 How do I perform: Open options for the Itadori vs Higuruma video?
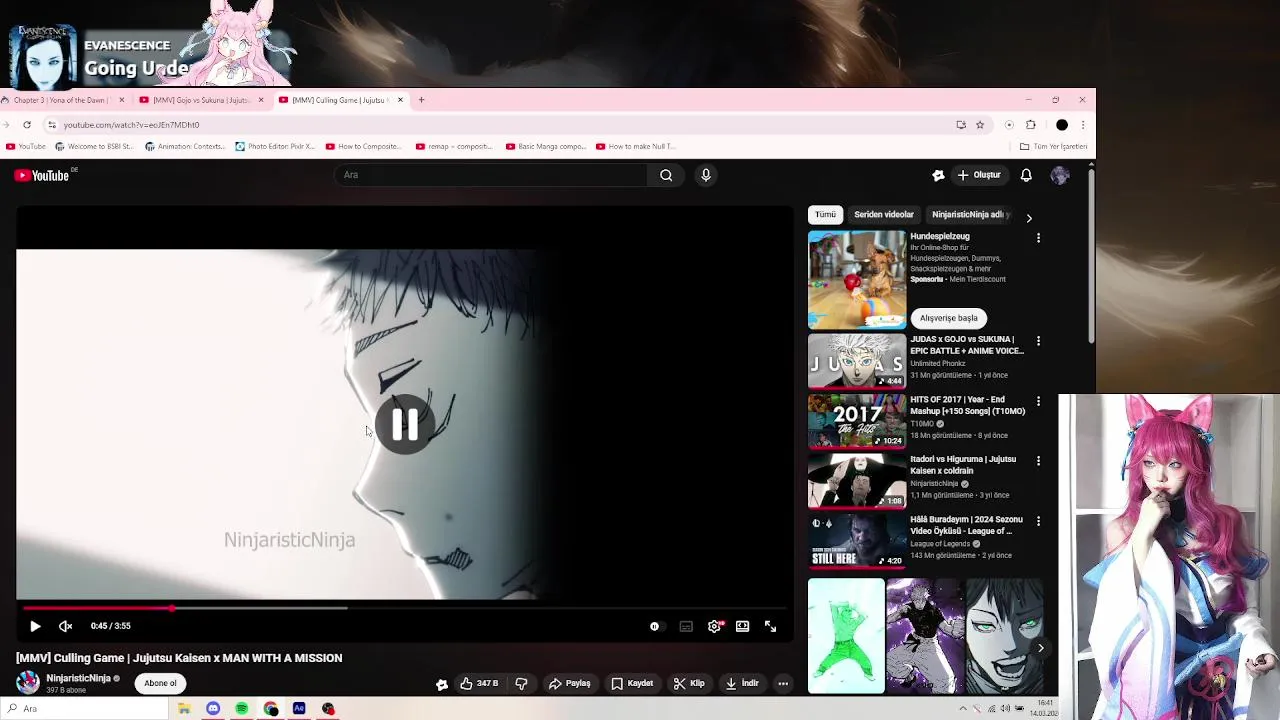point(1038,461)
